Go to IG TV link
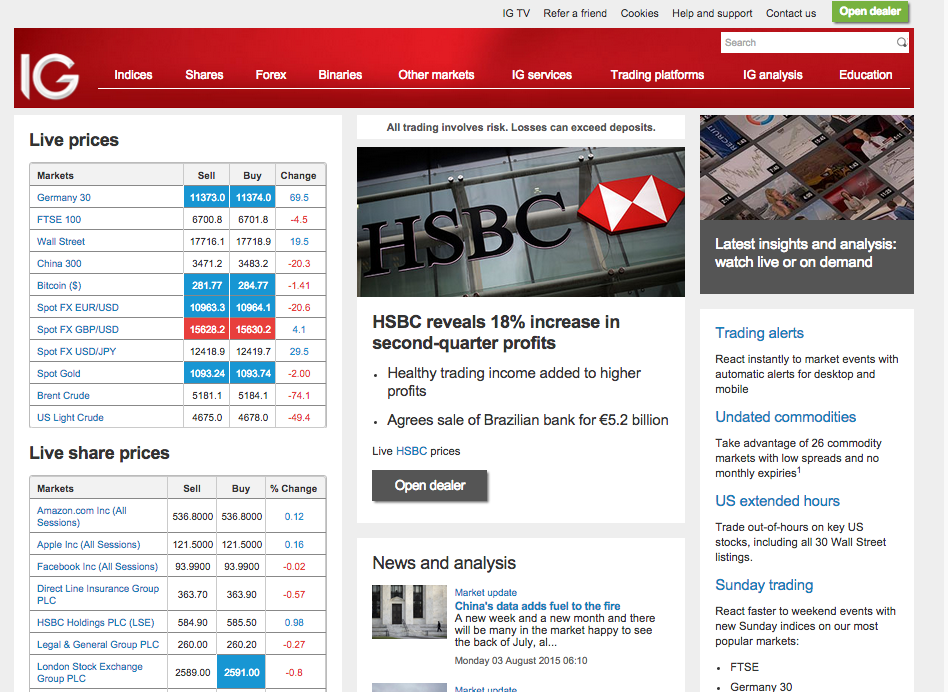The image size is (948, 692). (516, 13)
